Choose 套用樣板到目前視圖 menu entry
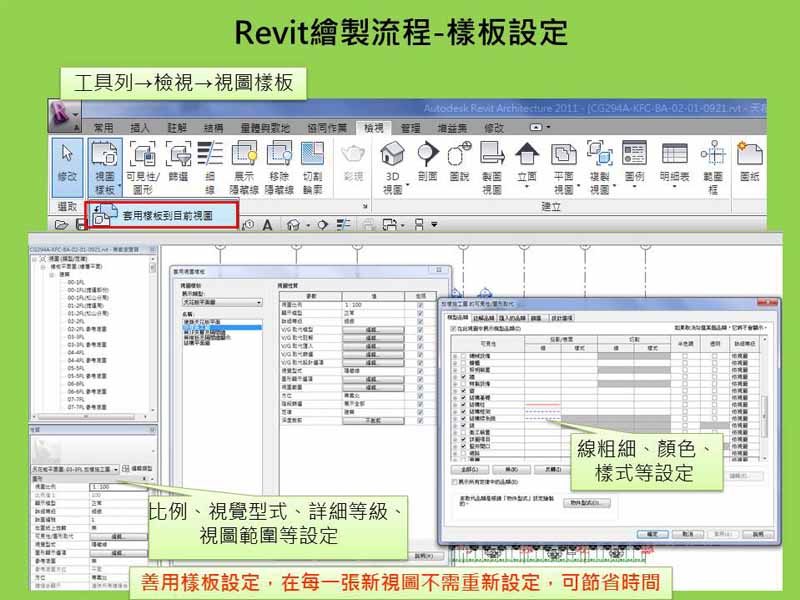Screen dimensions: 800x600 (162, 215)
